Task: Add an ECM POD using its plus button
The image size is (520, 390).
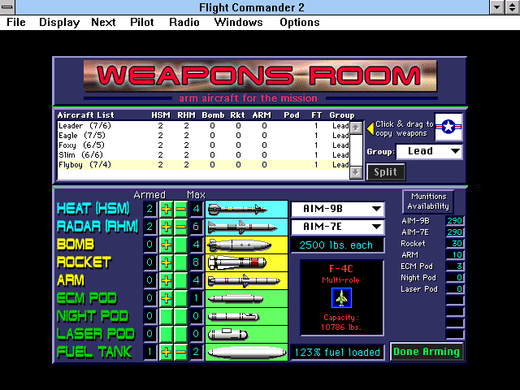Action: pyautogui.click(x=166, y=298)
